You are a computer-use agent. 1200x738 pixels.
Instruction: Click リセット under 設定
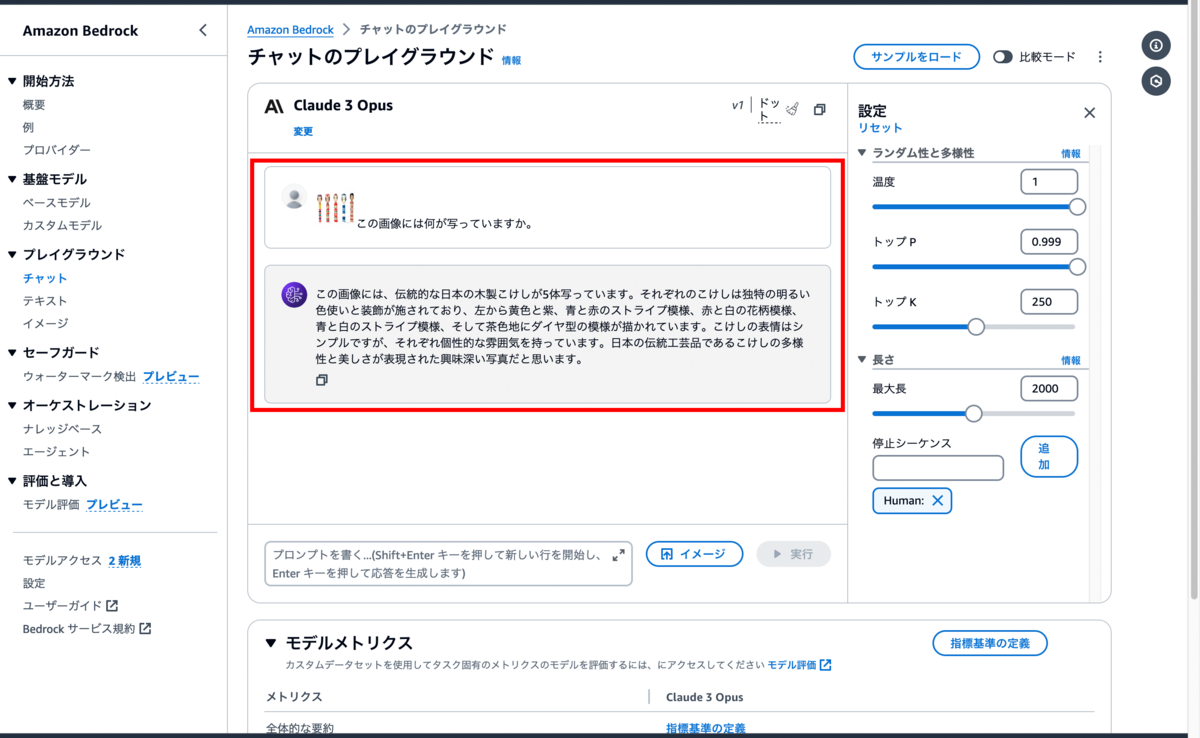(x=880, y=128)
